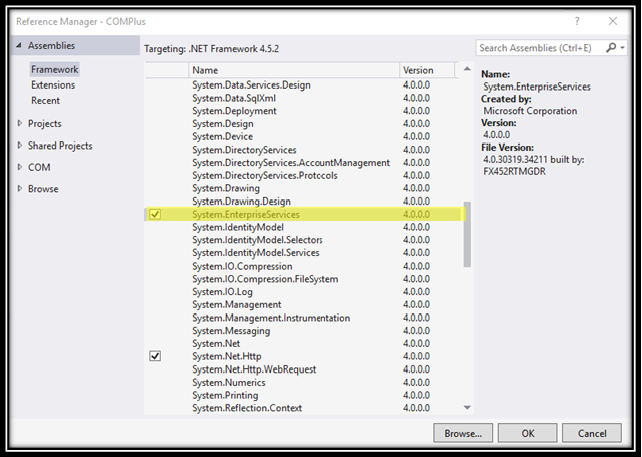Select System.Drawing.Design row
Viewport: 642px width, 457px height.
coord(305,201)
